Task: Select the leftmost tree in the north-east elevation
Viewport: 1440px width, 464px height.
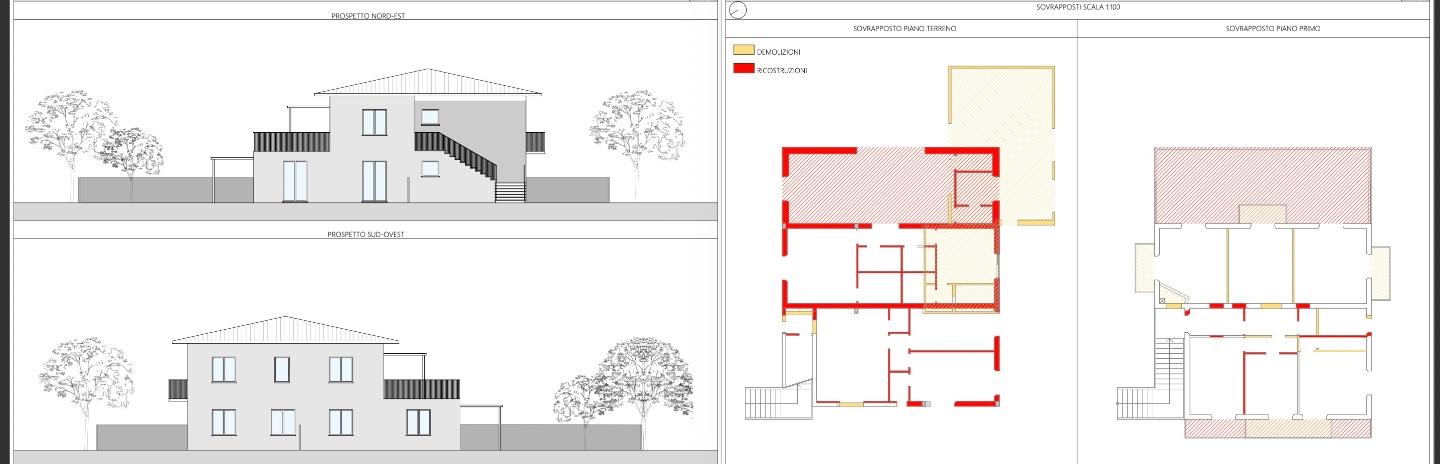Action: tap(70, 135)
